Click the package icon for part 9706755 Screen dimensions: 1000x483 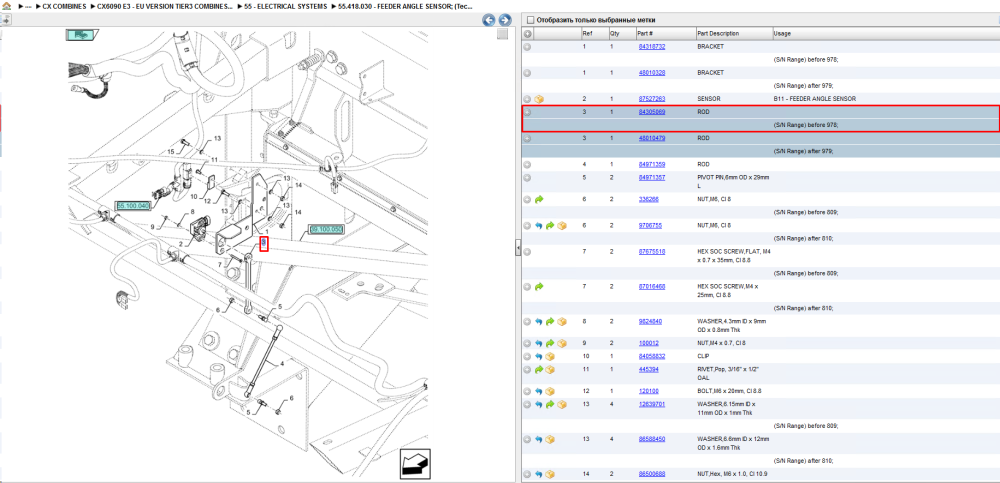tap(562, 226)
